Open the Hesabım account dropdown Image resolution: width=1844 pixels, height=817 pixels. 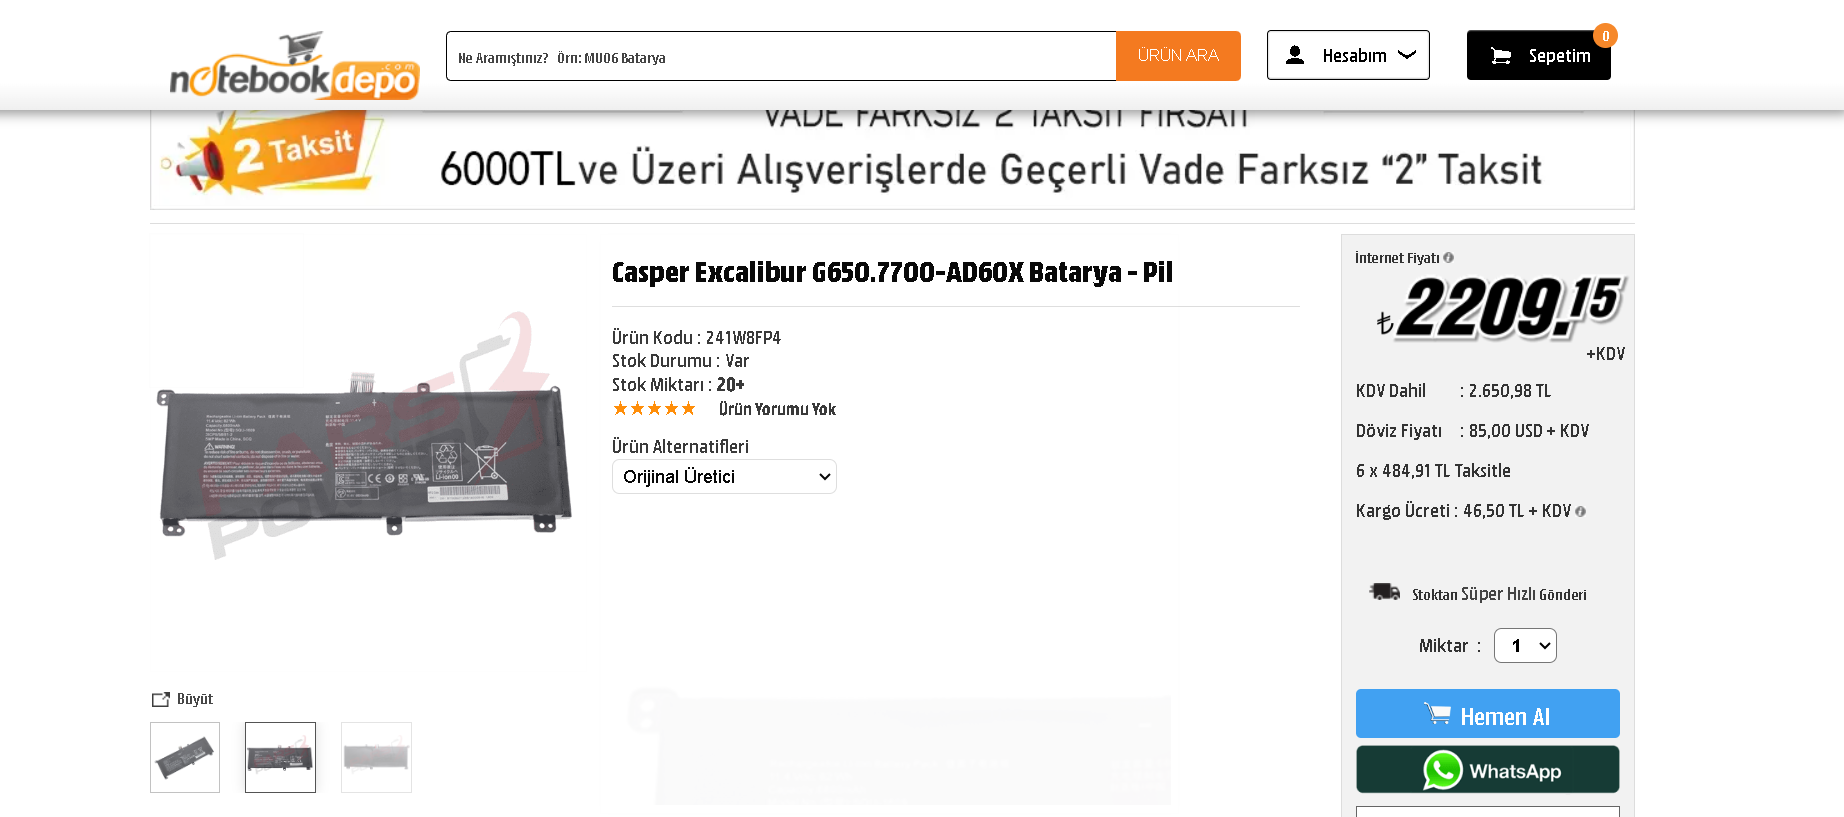[x=1348, y=55]
